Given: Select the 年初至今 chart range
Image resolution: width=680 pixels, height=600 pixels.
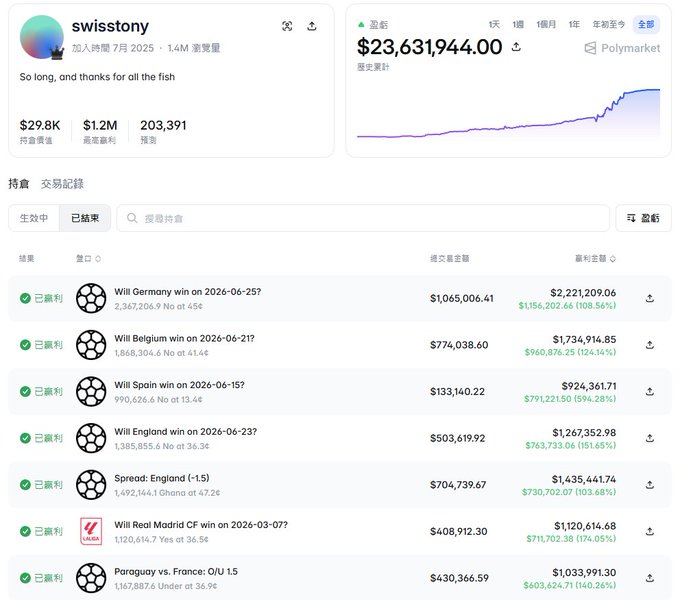Looking at the screenshot, I should [609, 24].
